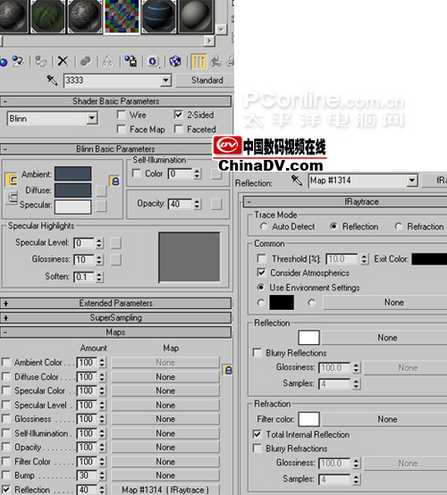This screenshot has height=495, width=447.
Task: Click the sample slots vertical scroll down arrow
Action: click(x=220, y=29)
